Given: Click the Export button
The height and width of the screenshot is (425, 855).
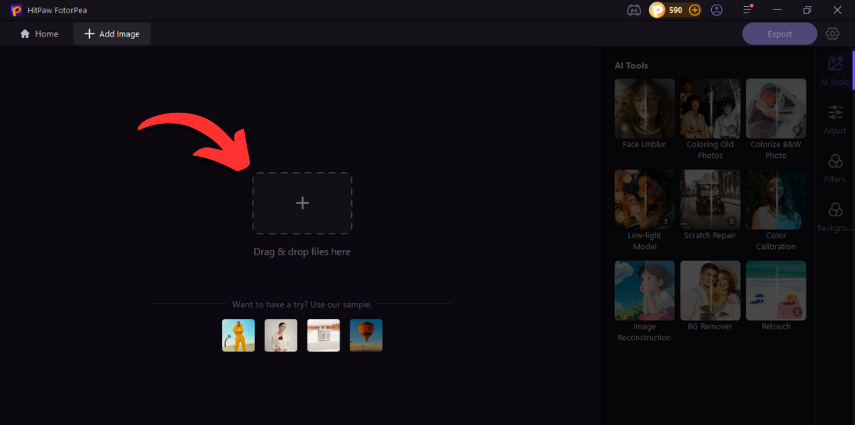Looking at the screenshot, I should (780, 34).
